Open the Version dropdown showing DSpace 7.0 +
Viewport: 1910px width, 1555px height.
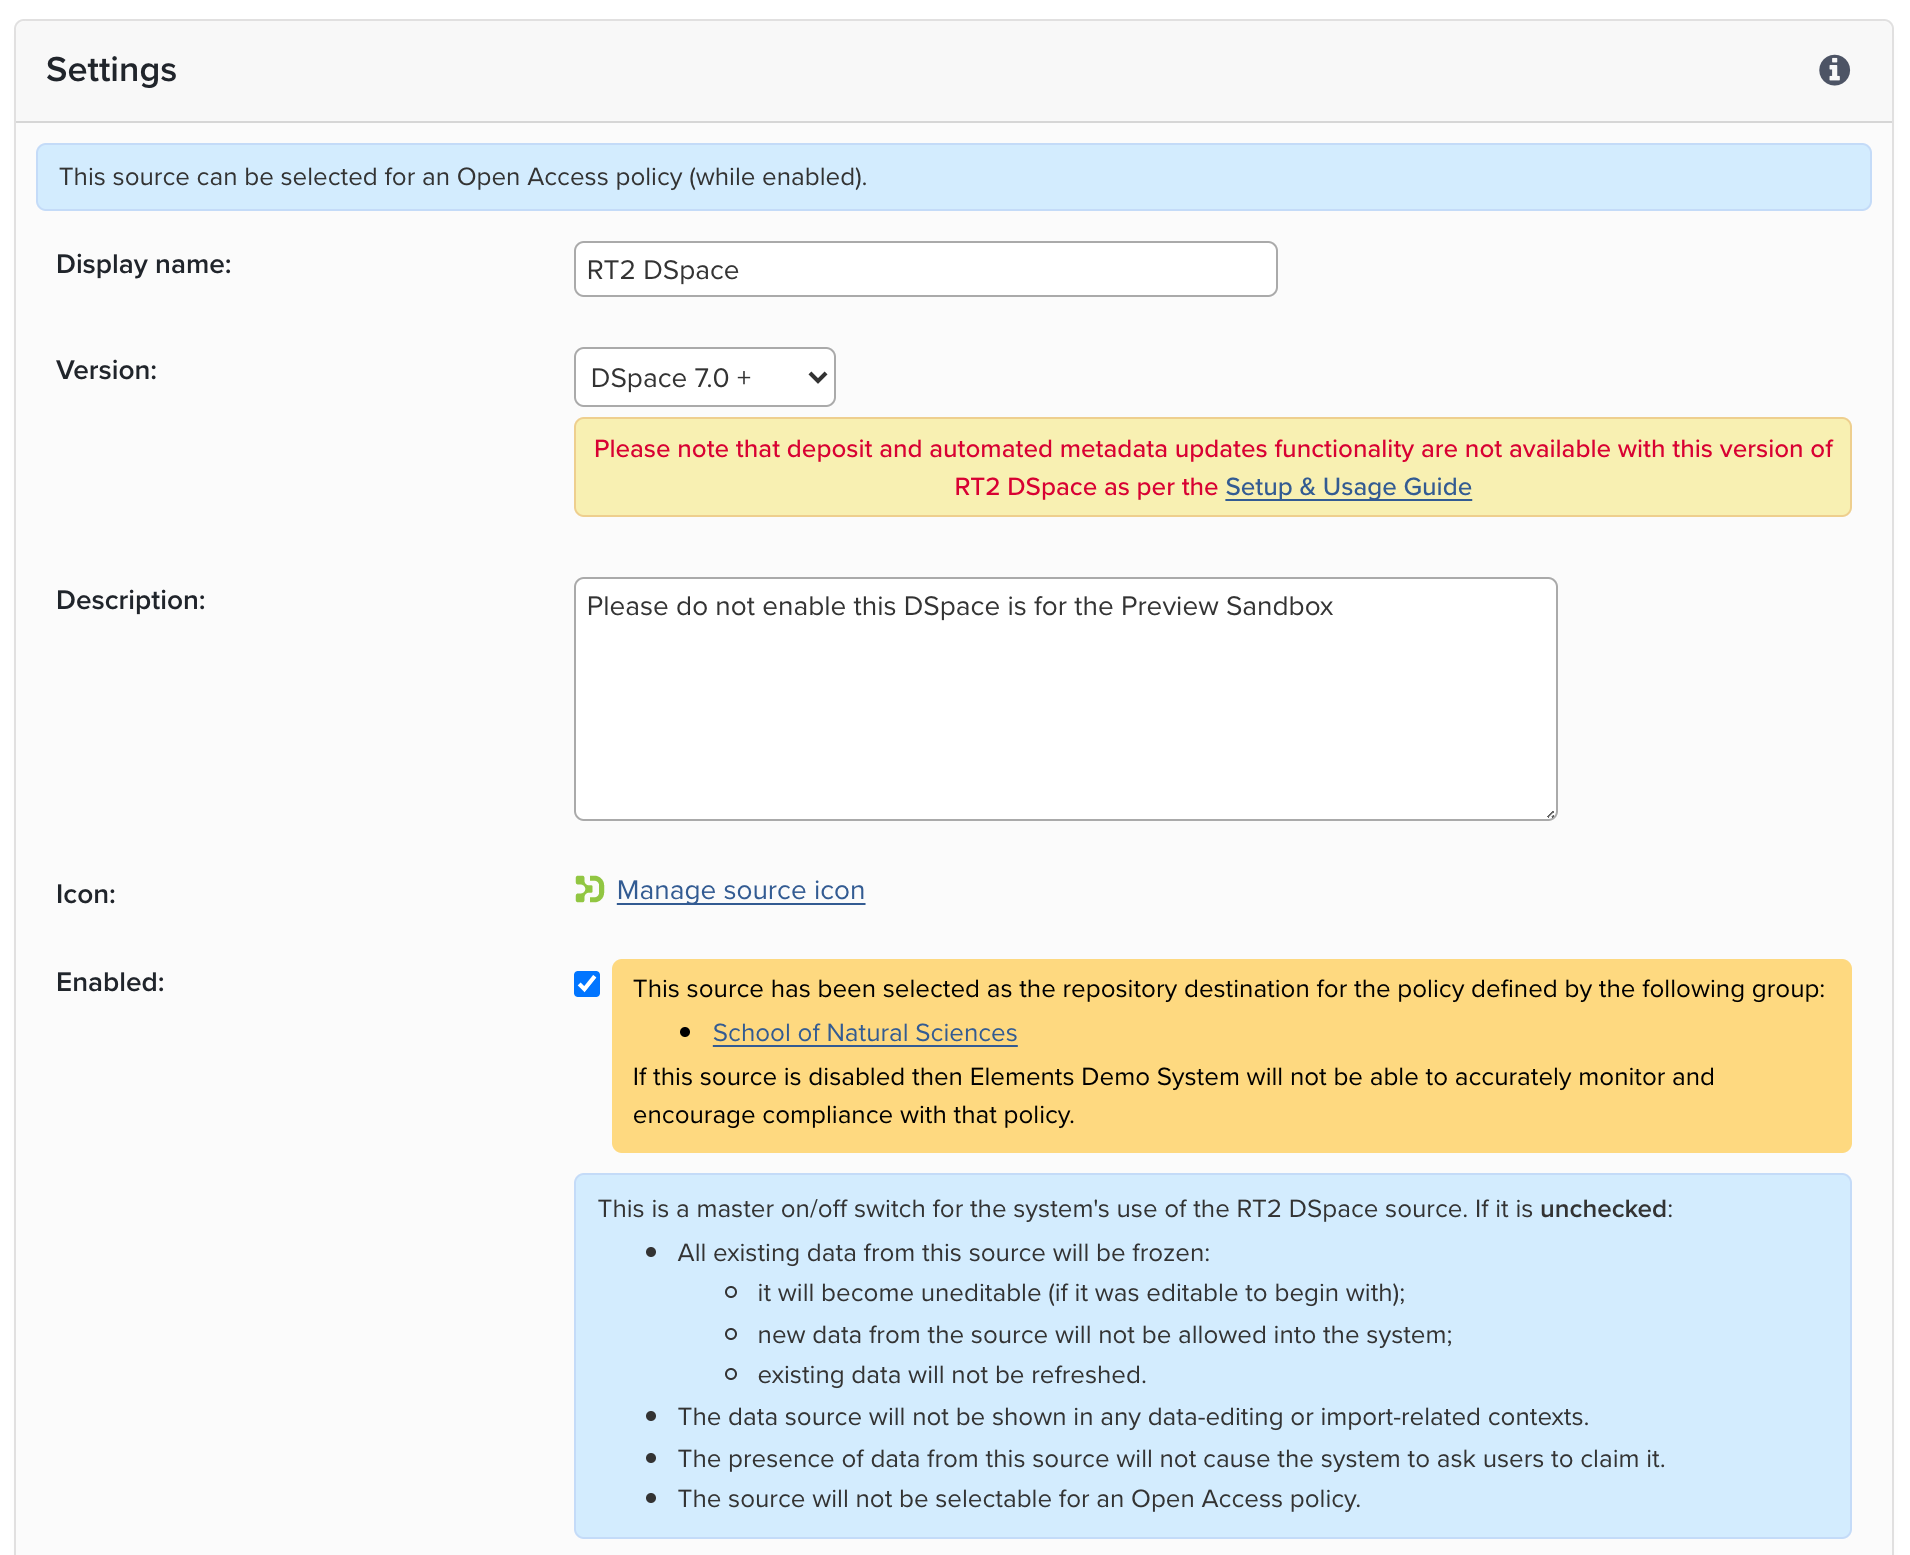(705, 377)
